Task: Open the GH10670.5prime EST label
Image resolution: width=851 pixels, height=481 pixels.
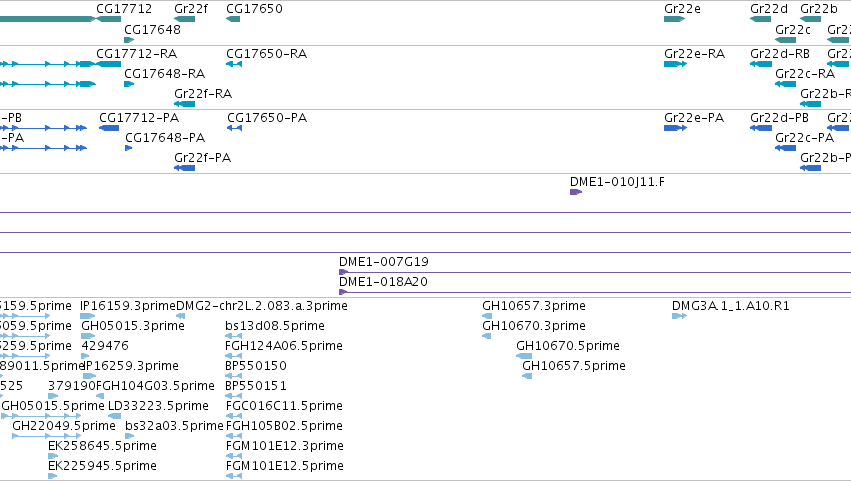Action: 568,346
